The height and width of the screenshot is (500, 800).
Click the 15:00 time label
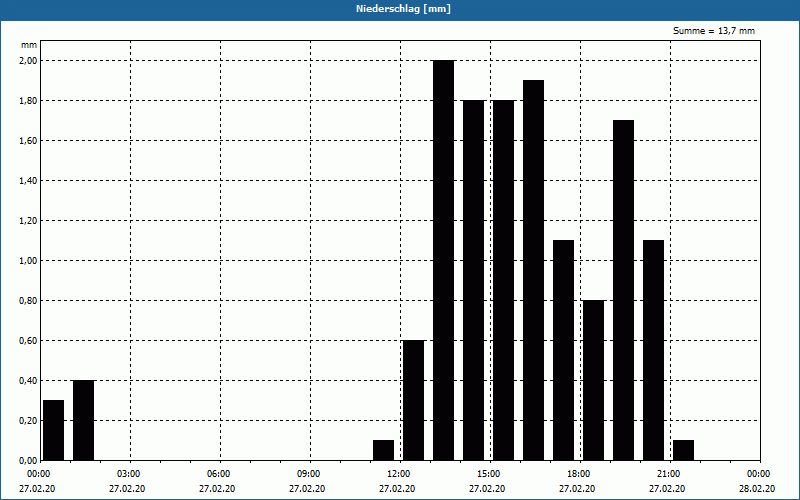coord(490,474)
